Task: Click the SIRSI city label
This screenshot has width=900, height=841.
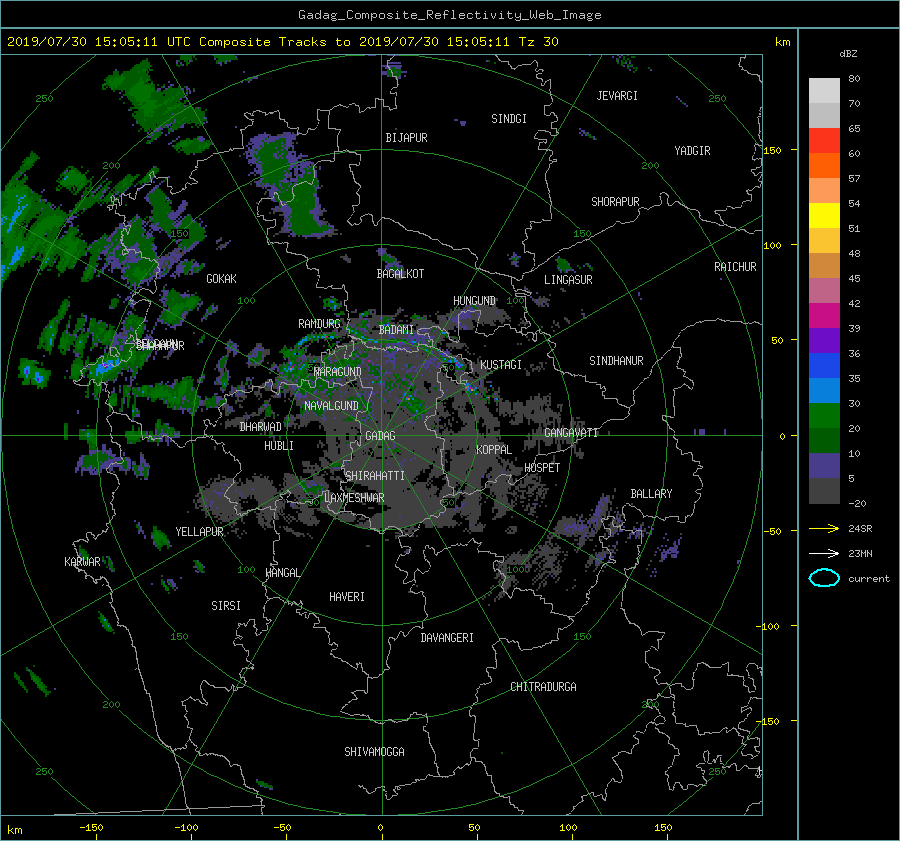Action: click(226, 606)
